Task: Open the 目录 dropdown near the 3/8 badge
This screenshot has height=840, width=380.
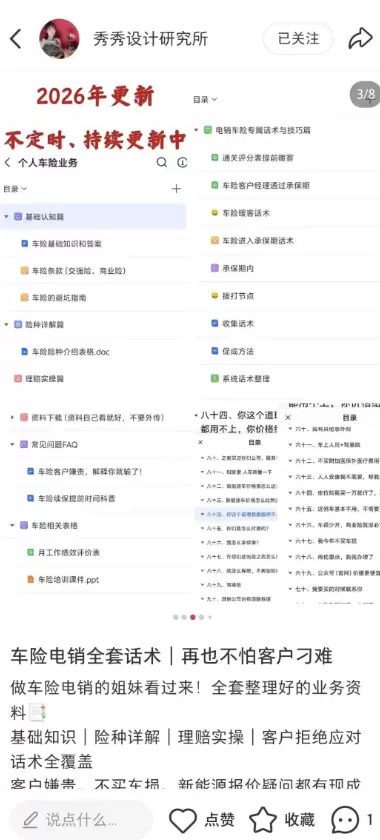Action: pyautogui.click(x=205, y=100)
